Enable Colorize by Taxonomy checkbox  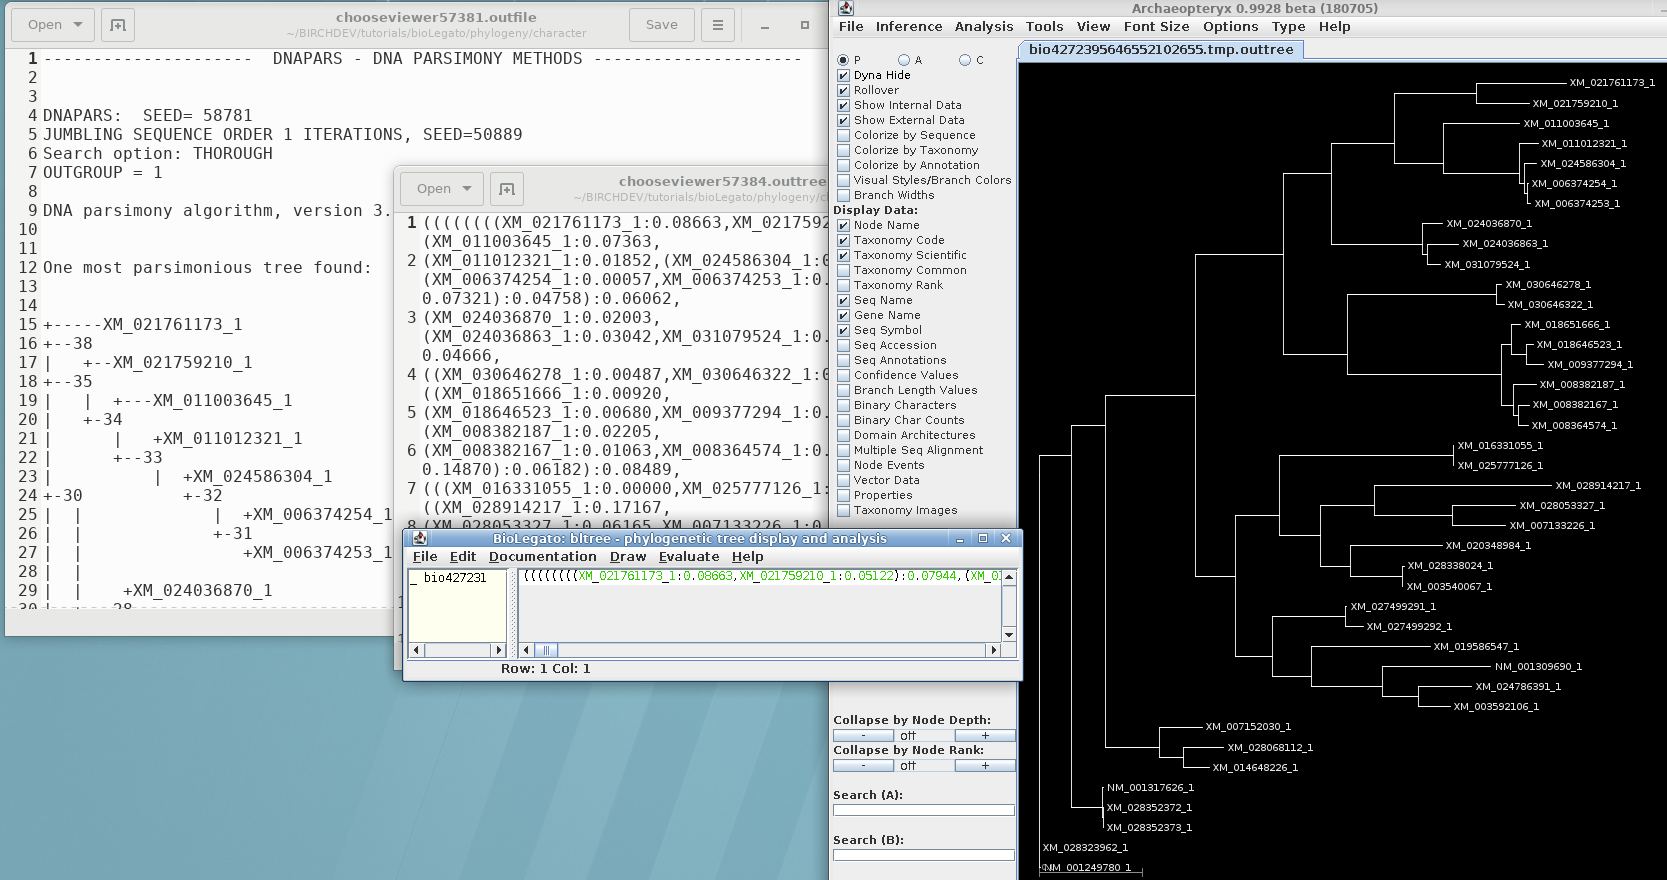coord(843,150)
